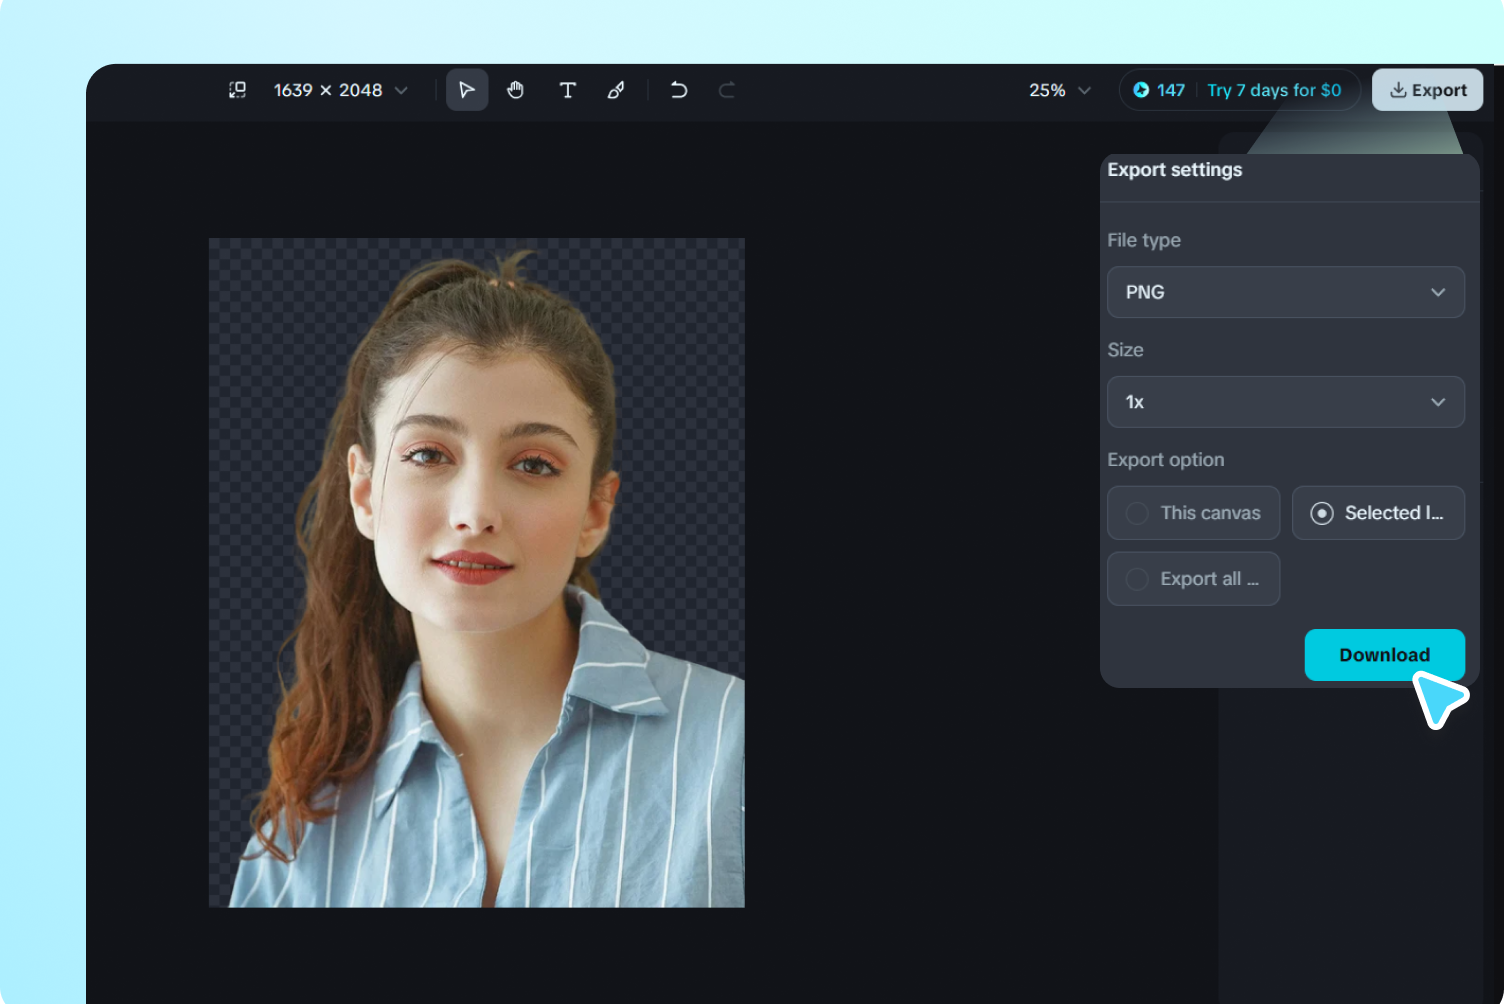Open the credits icon showing 147
This screenshot has height=1004, width=1504.
coord(1141,90)
